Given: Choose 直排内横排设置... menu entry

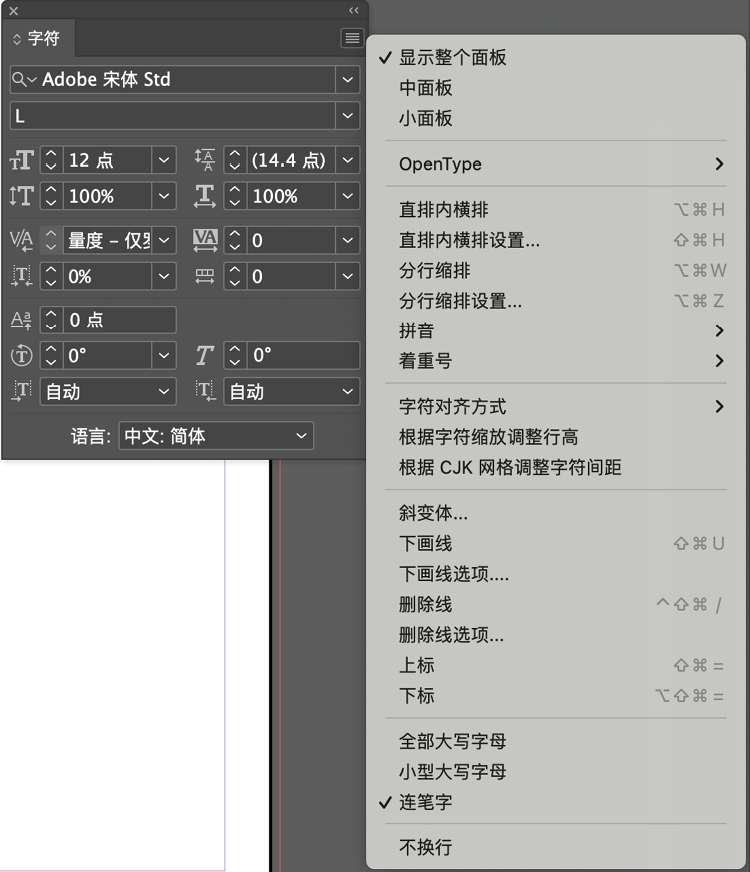Looking at the screenshot, I should pyautogui.click(x=469, y=240).
